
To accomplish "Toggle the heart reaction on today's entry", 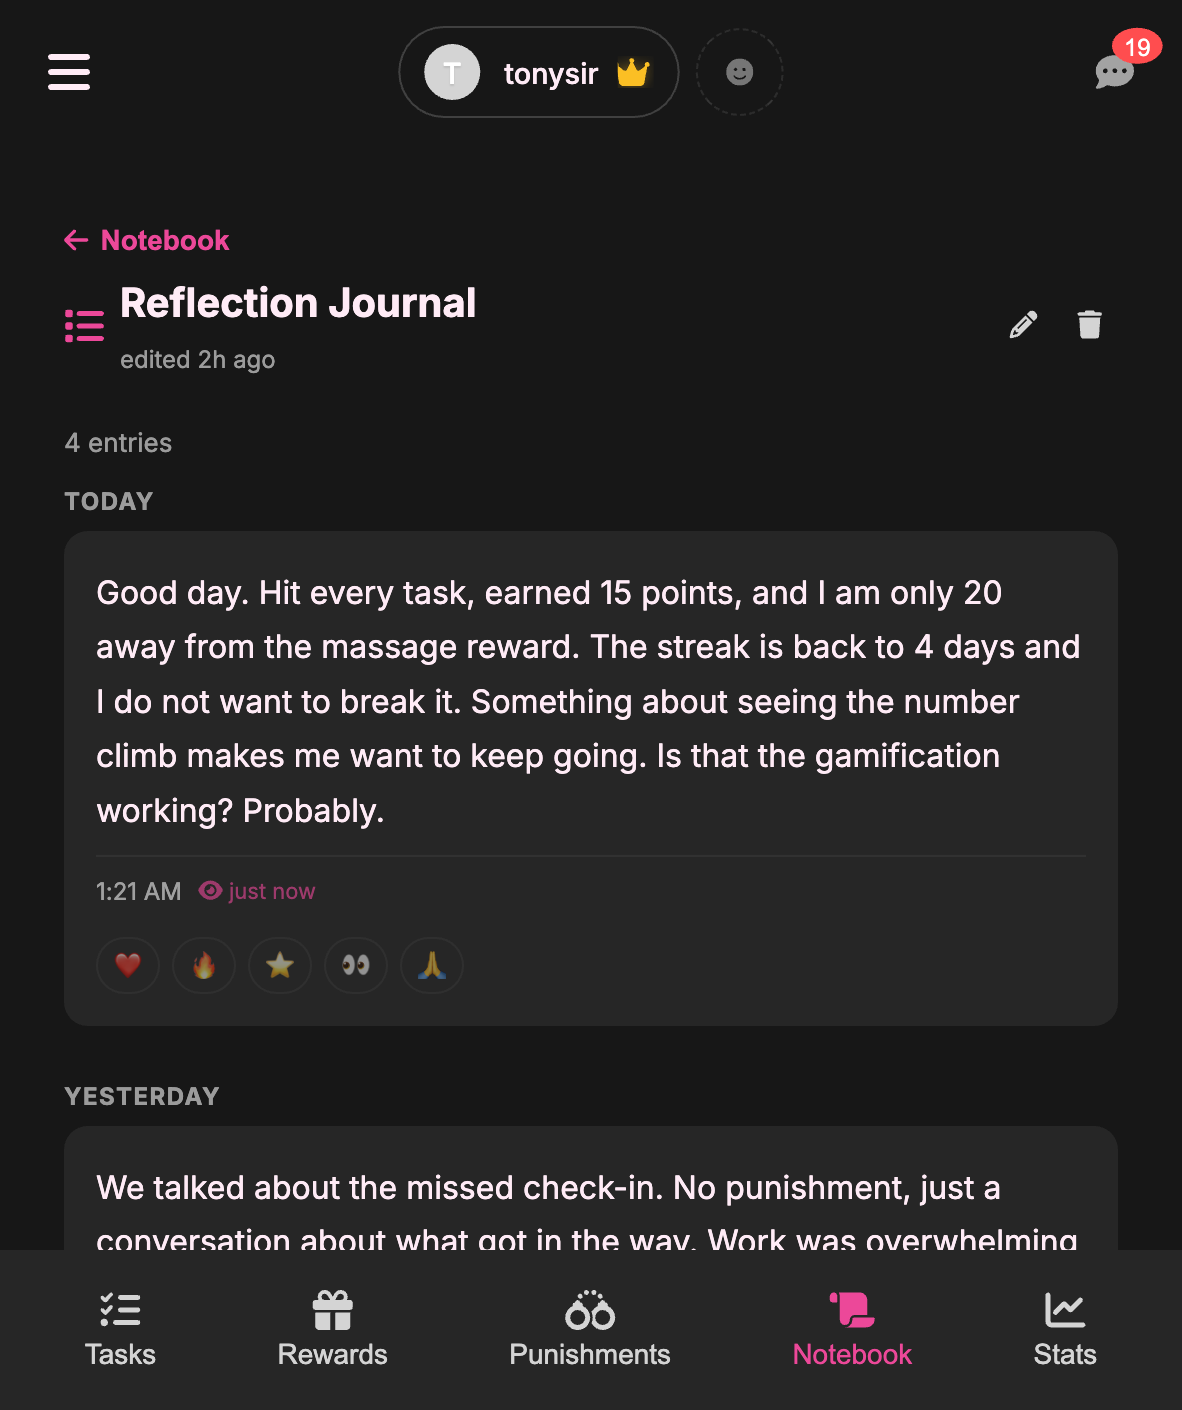I will (x=127, y=965).
